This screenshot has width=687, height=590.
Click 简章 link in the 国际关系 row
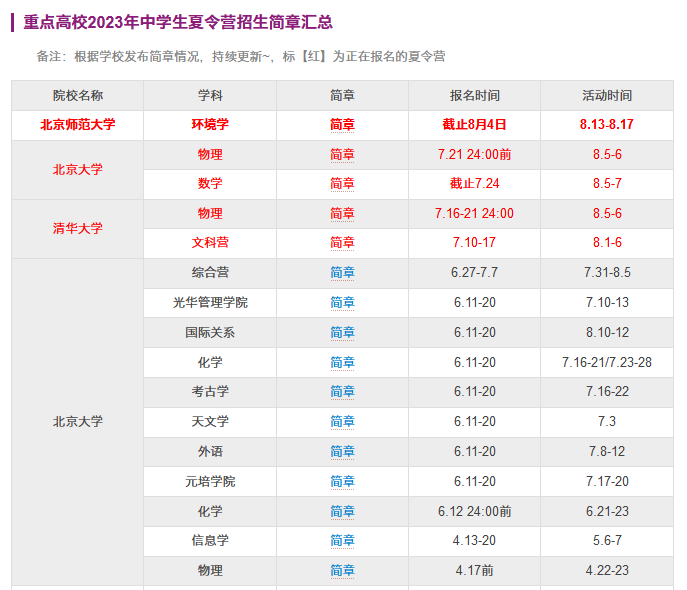342,333
